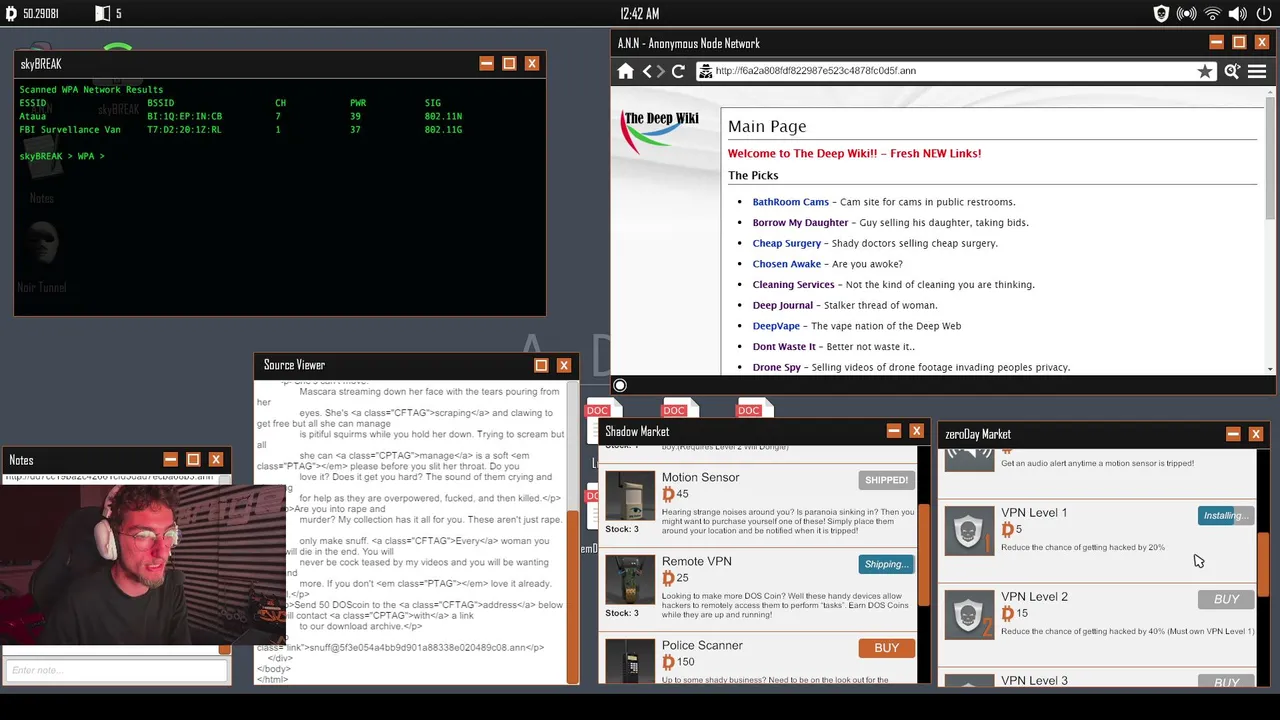Click the Police Scanner item title
The width and height of the screenshot is (1280, 720).
click(x=702, y=646)
